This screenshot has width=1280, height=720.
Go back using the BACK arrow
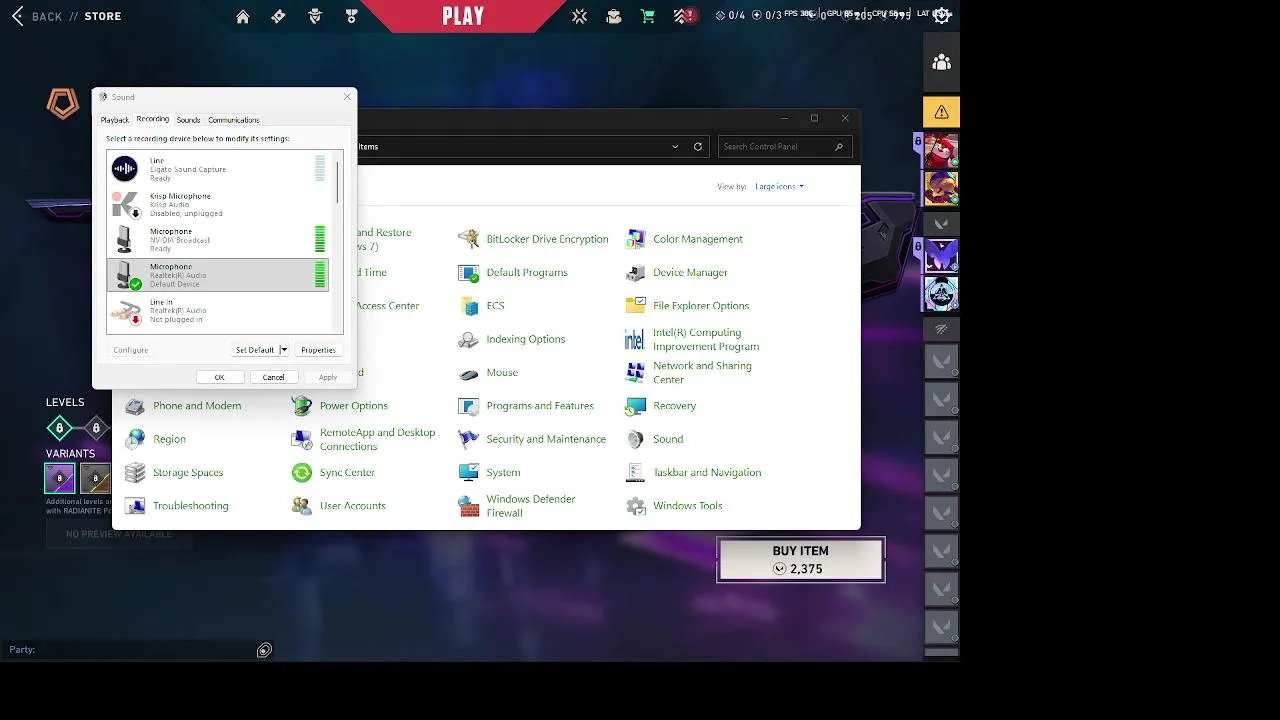coord(17,16)
